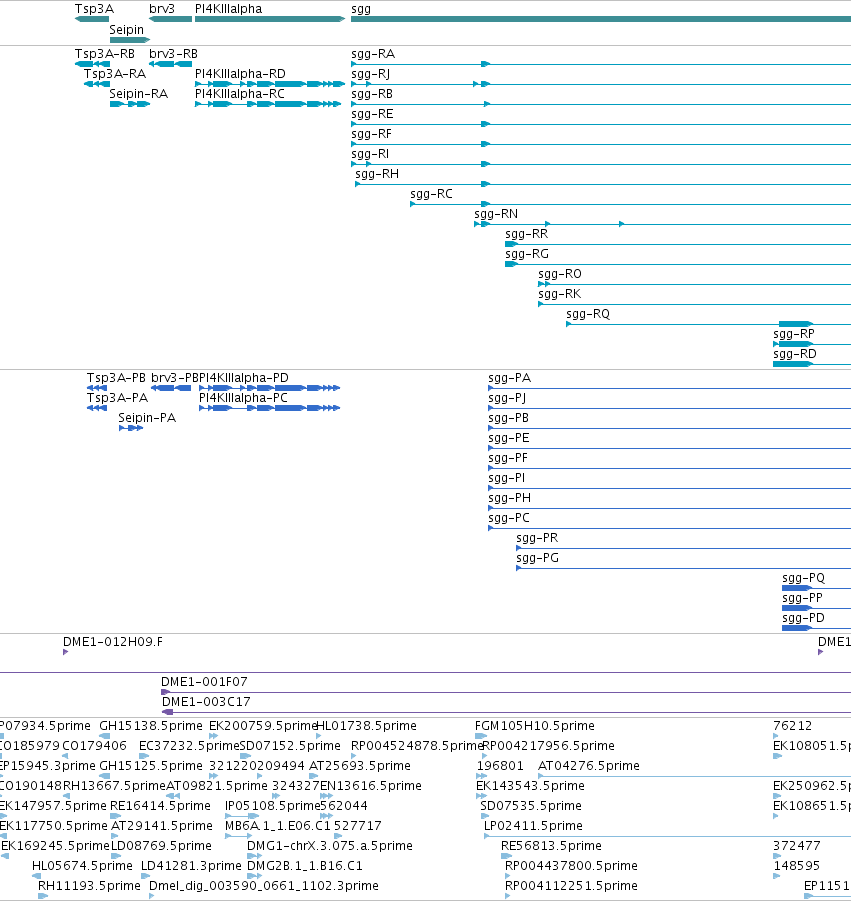
Task: Click the RE56813.5prime EST label
Action: [551, 846]
